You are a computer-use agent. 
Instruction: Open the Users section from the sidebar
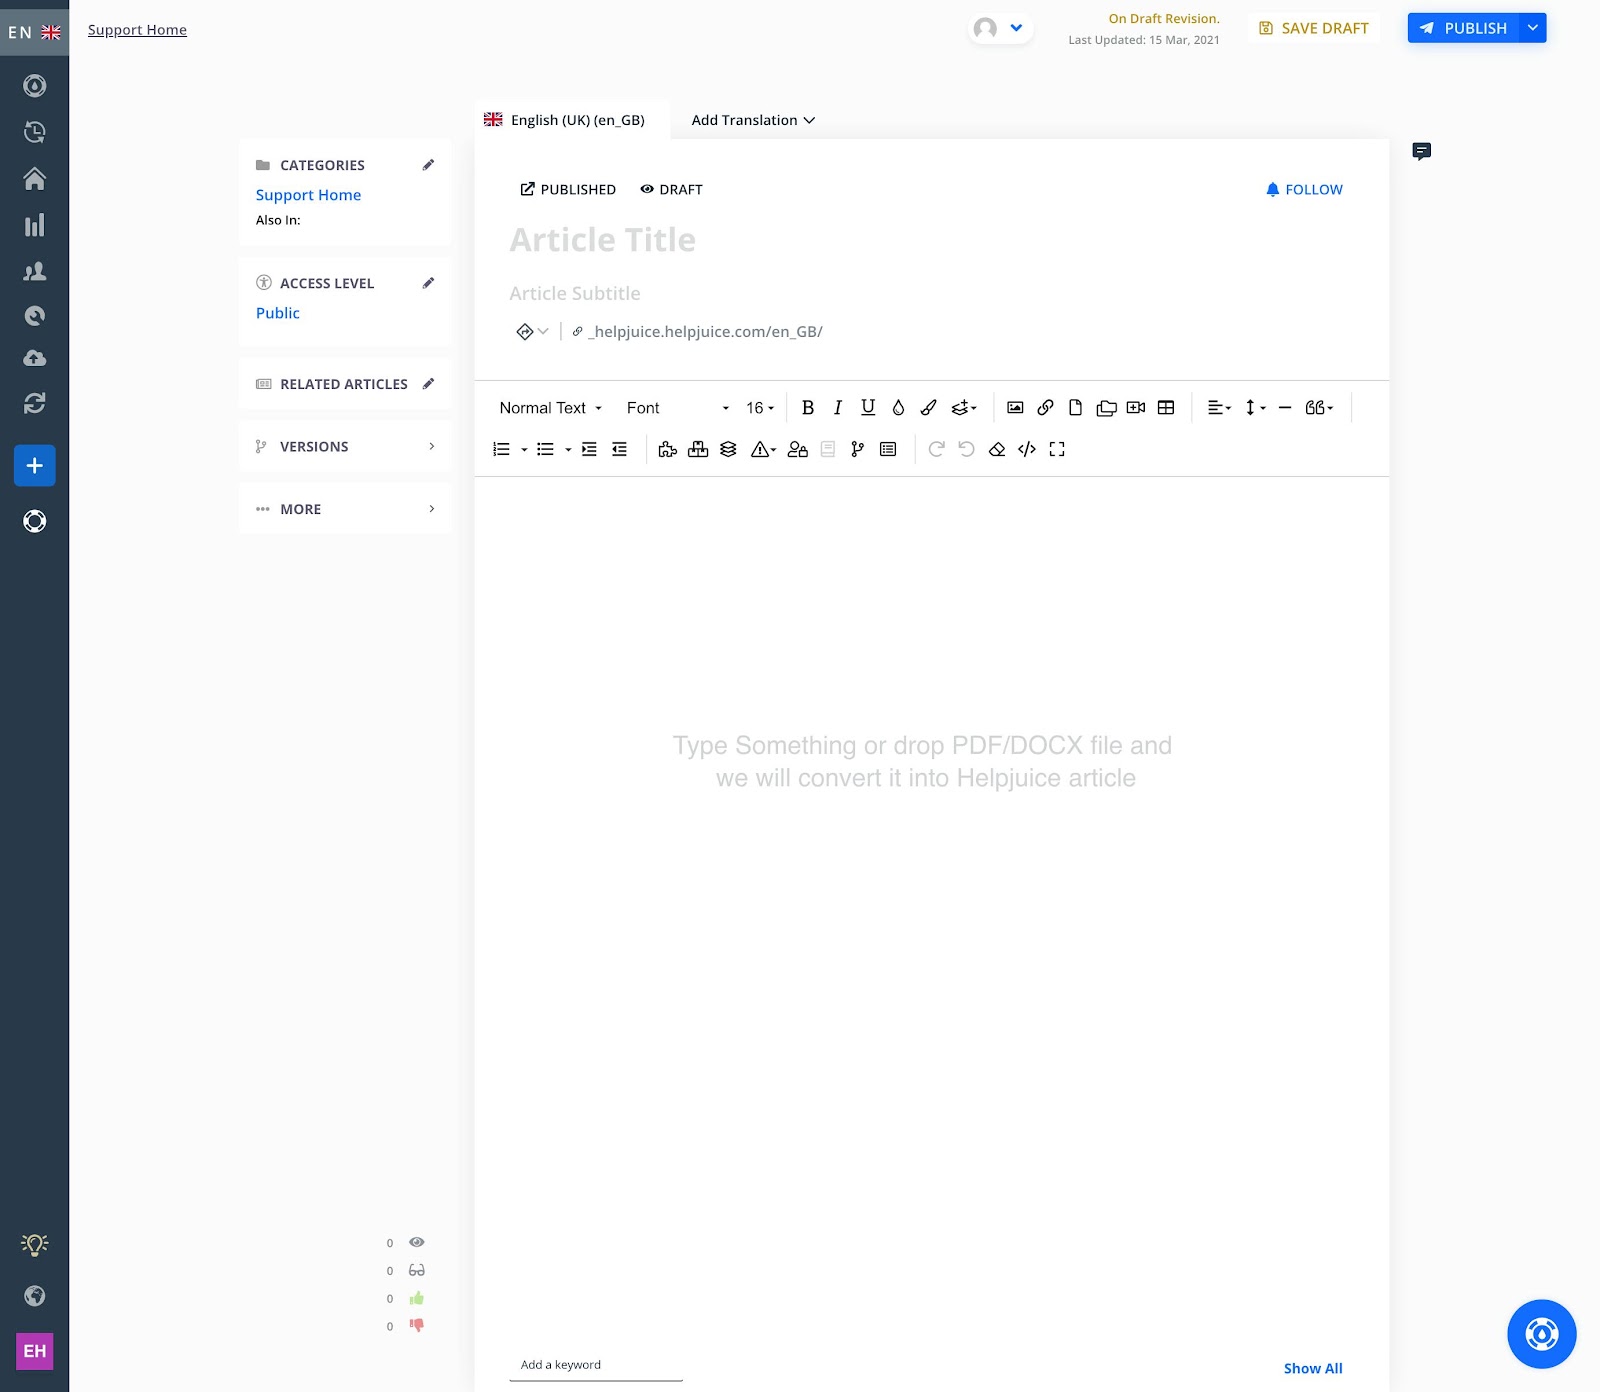(x=35, y=270)
